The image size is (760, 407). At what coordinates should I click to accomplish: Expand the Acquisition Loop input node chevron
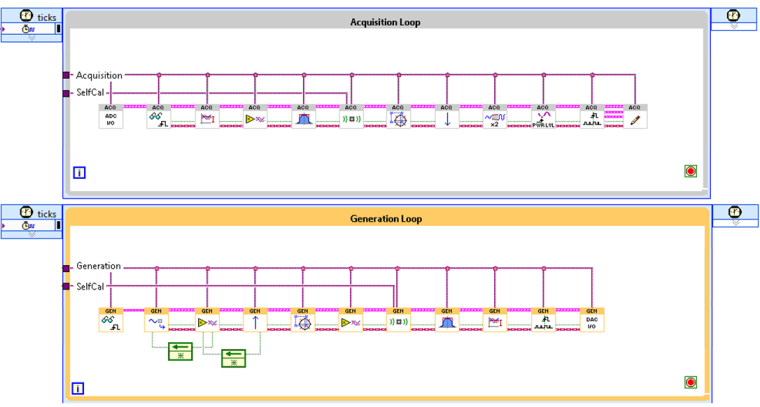click(32, 38)
